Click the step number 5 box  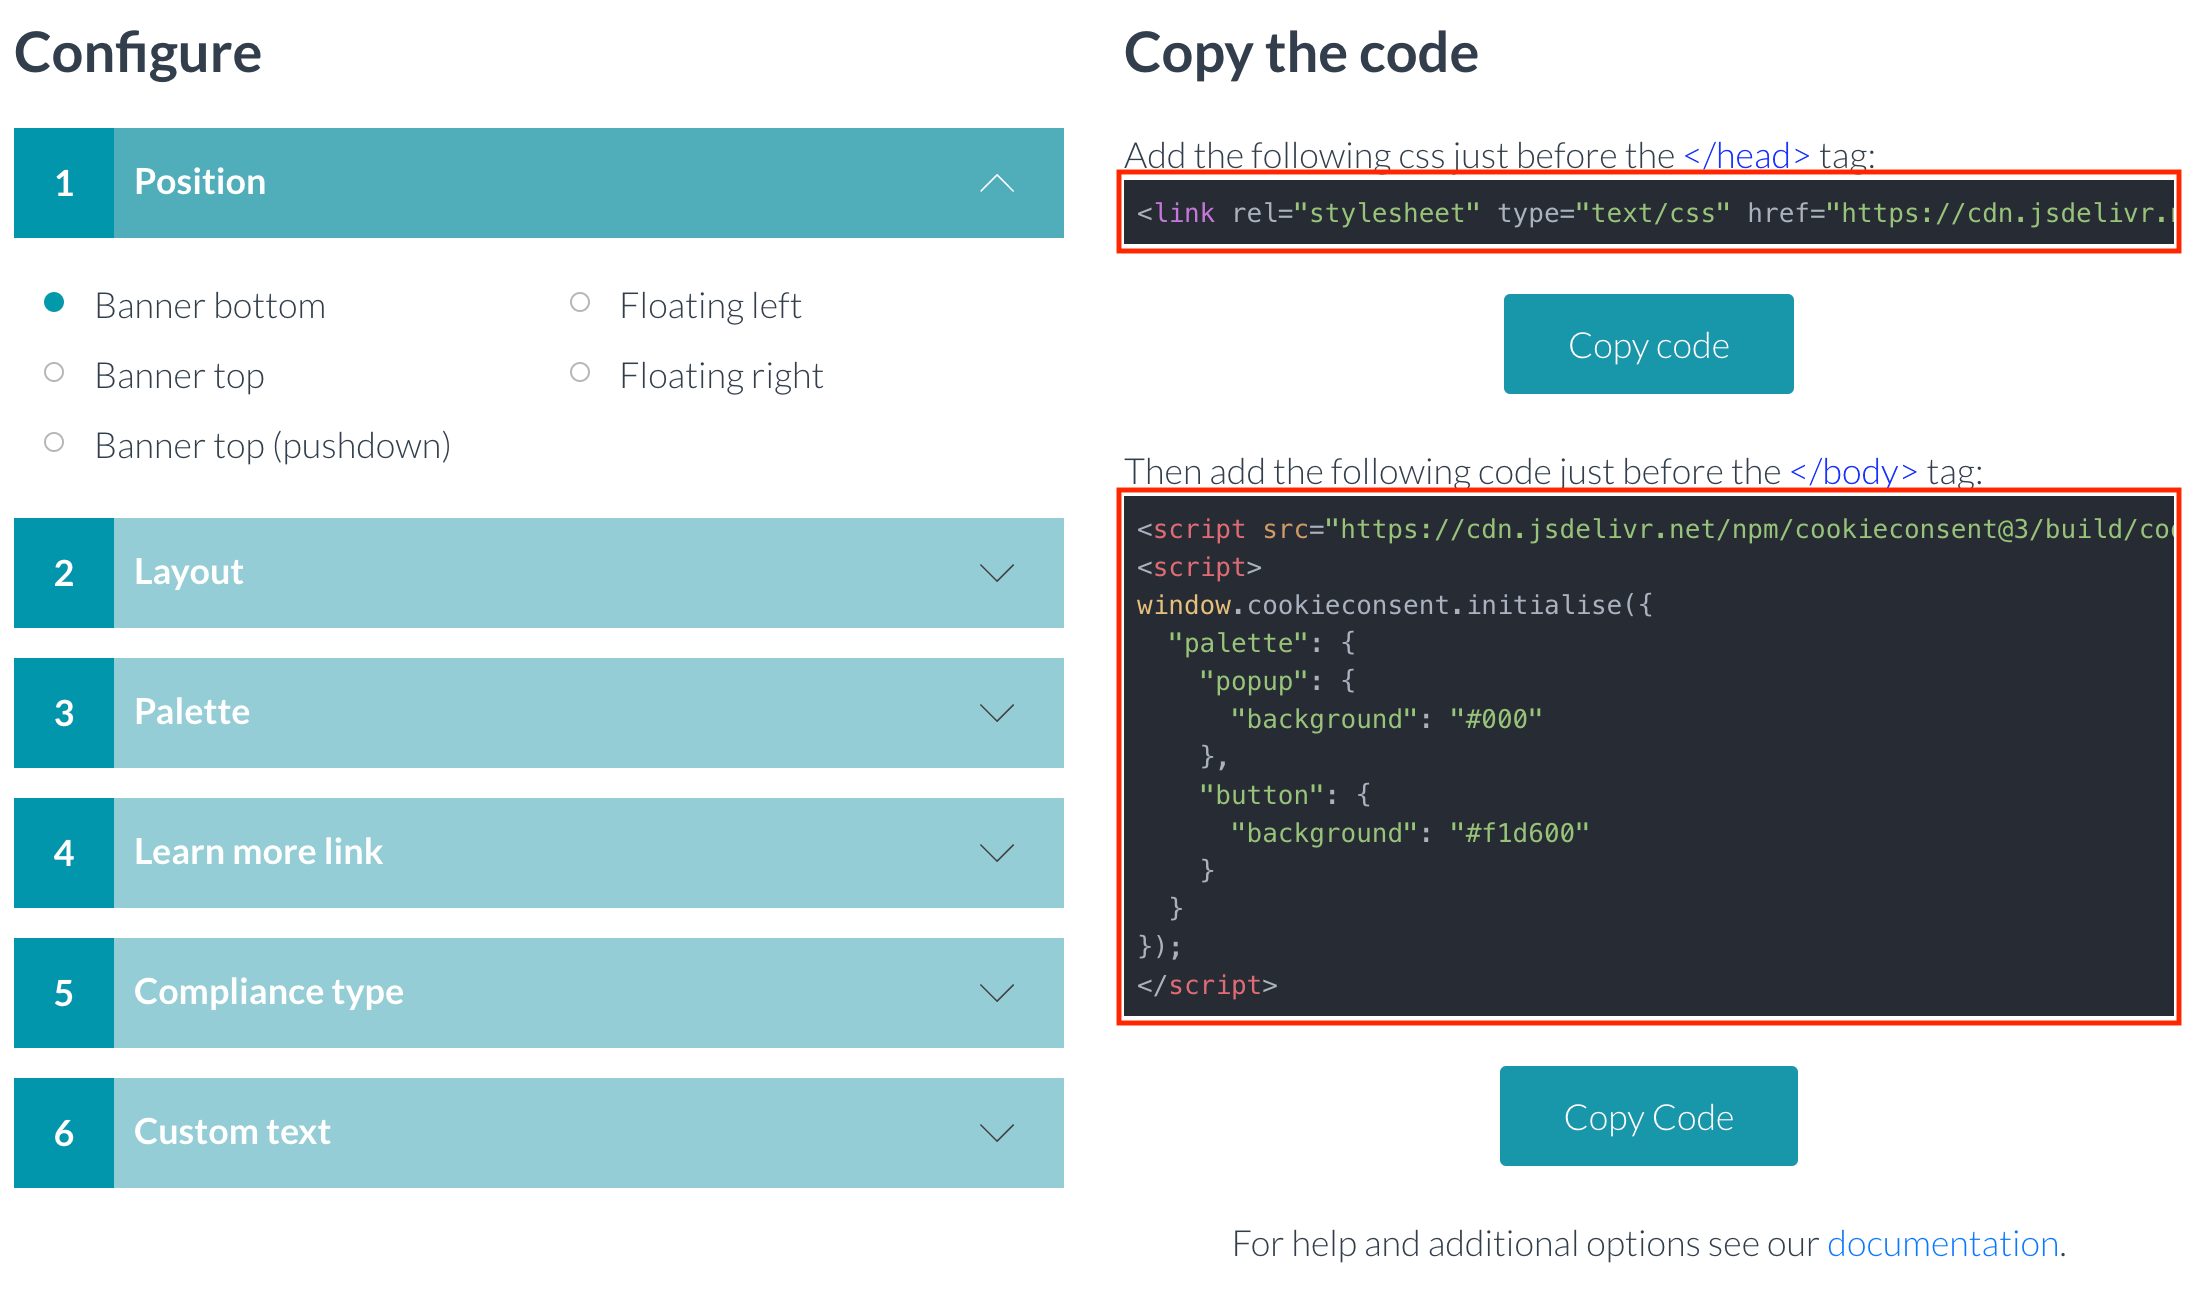click(64, 993)
